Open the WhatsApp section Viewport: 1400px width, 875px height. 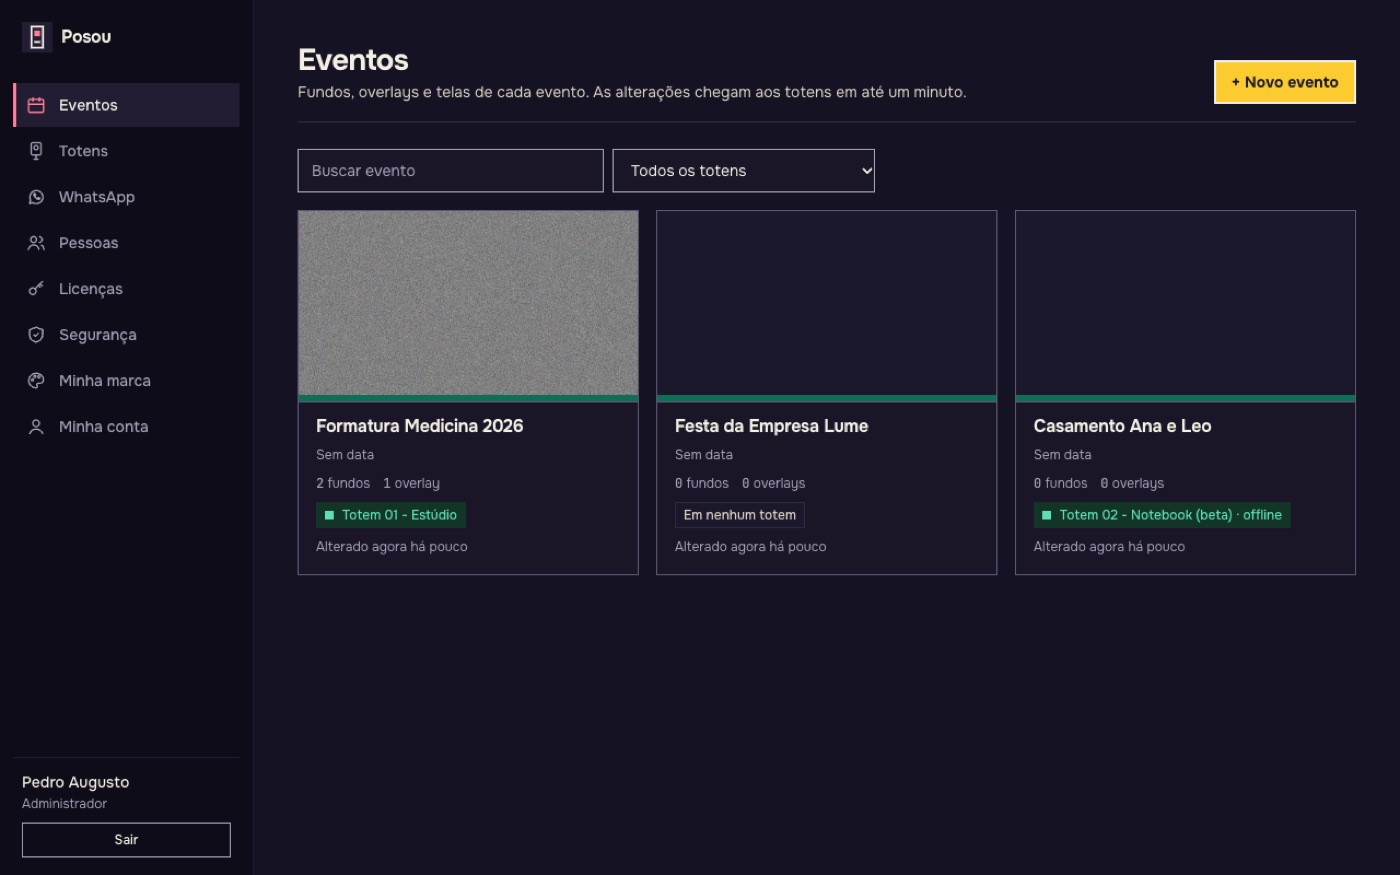[126, 197]
